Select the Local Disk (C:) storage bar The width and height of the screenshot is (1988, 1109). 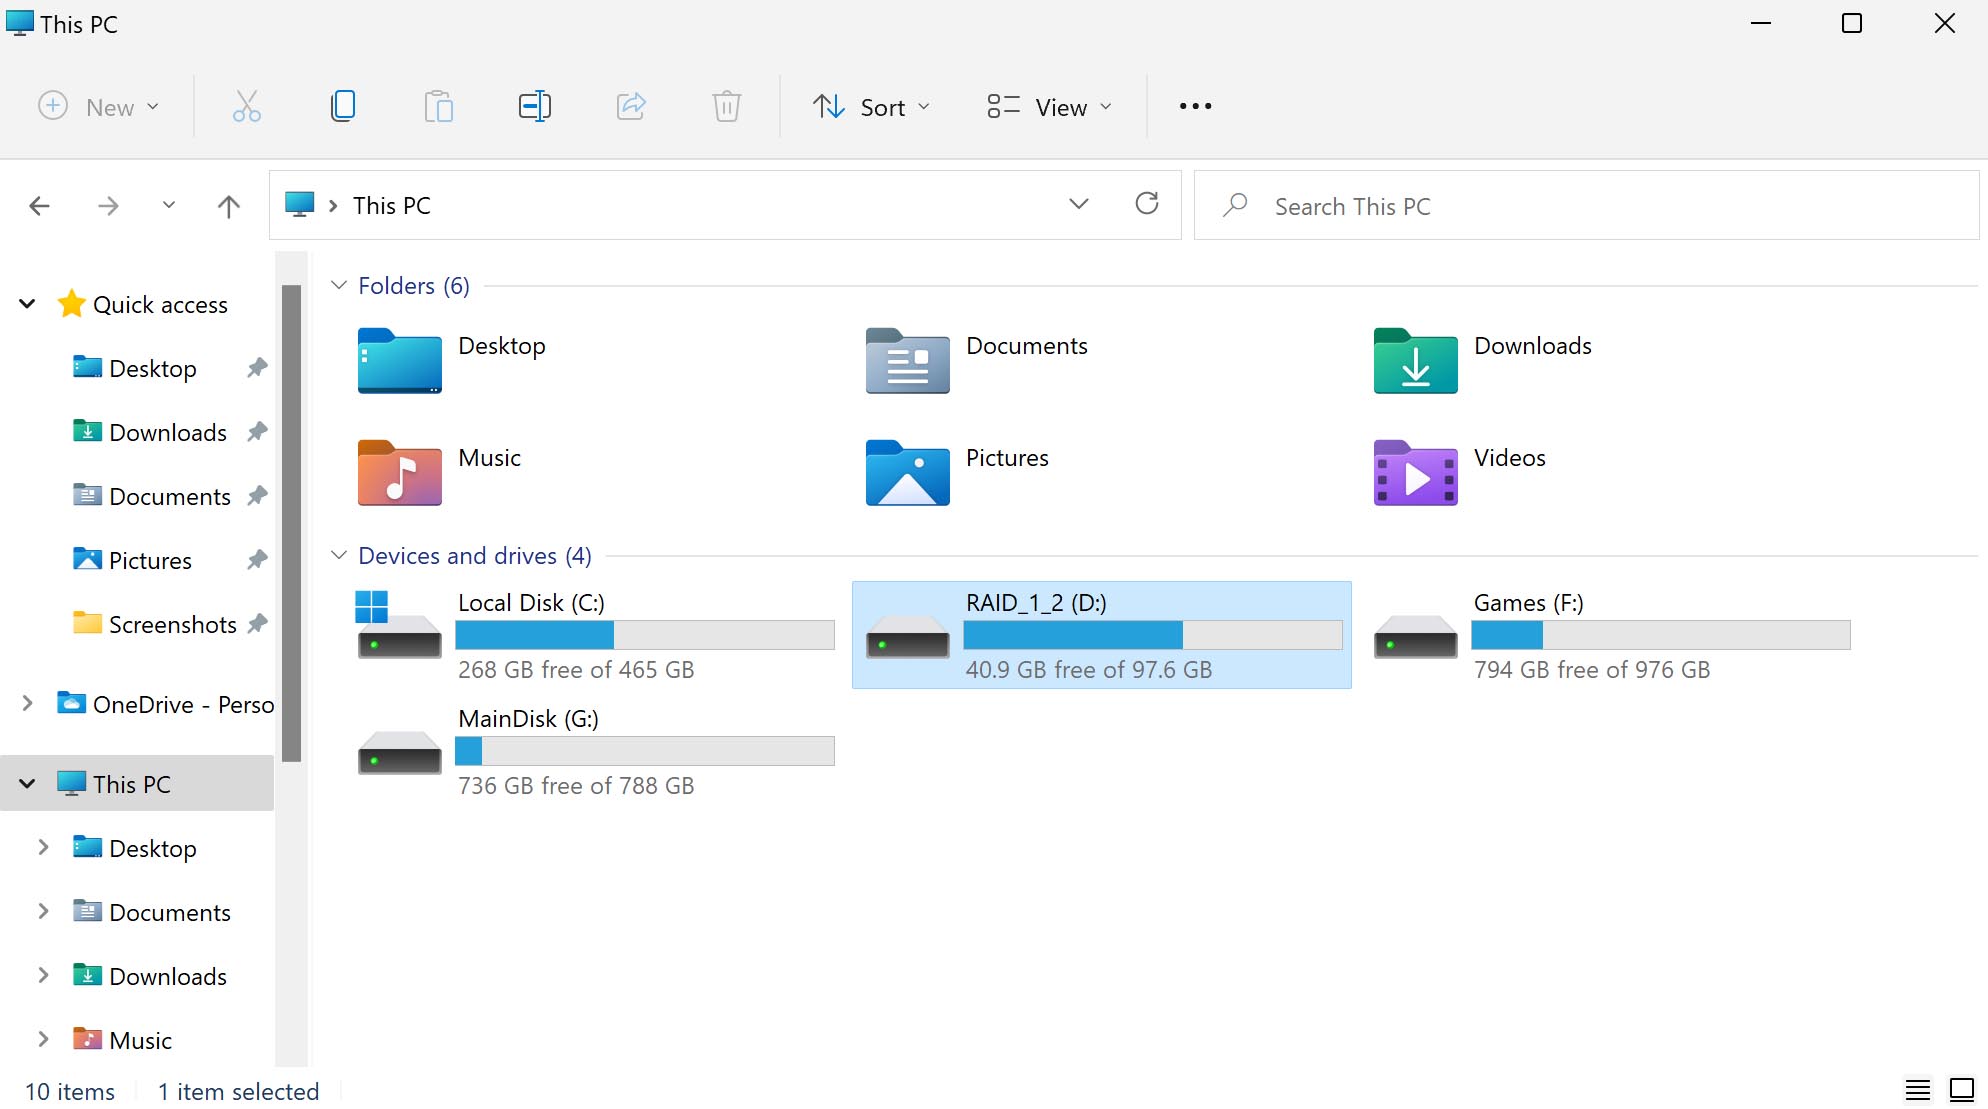click(644, 635)
